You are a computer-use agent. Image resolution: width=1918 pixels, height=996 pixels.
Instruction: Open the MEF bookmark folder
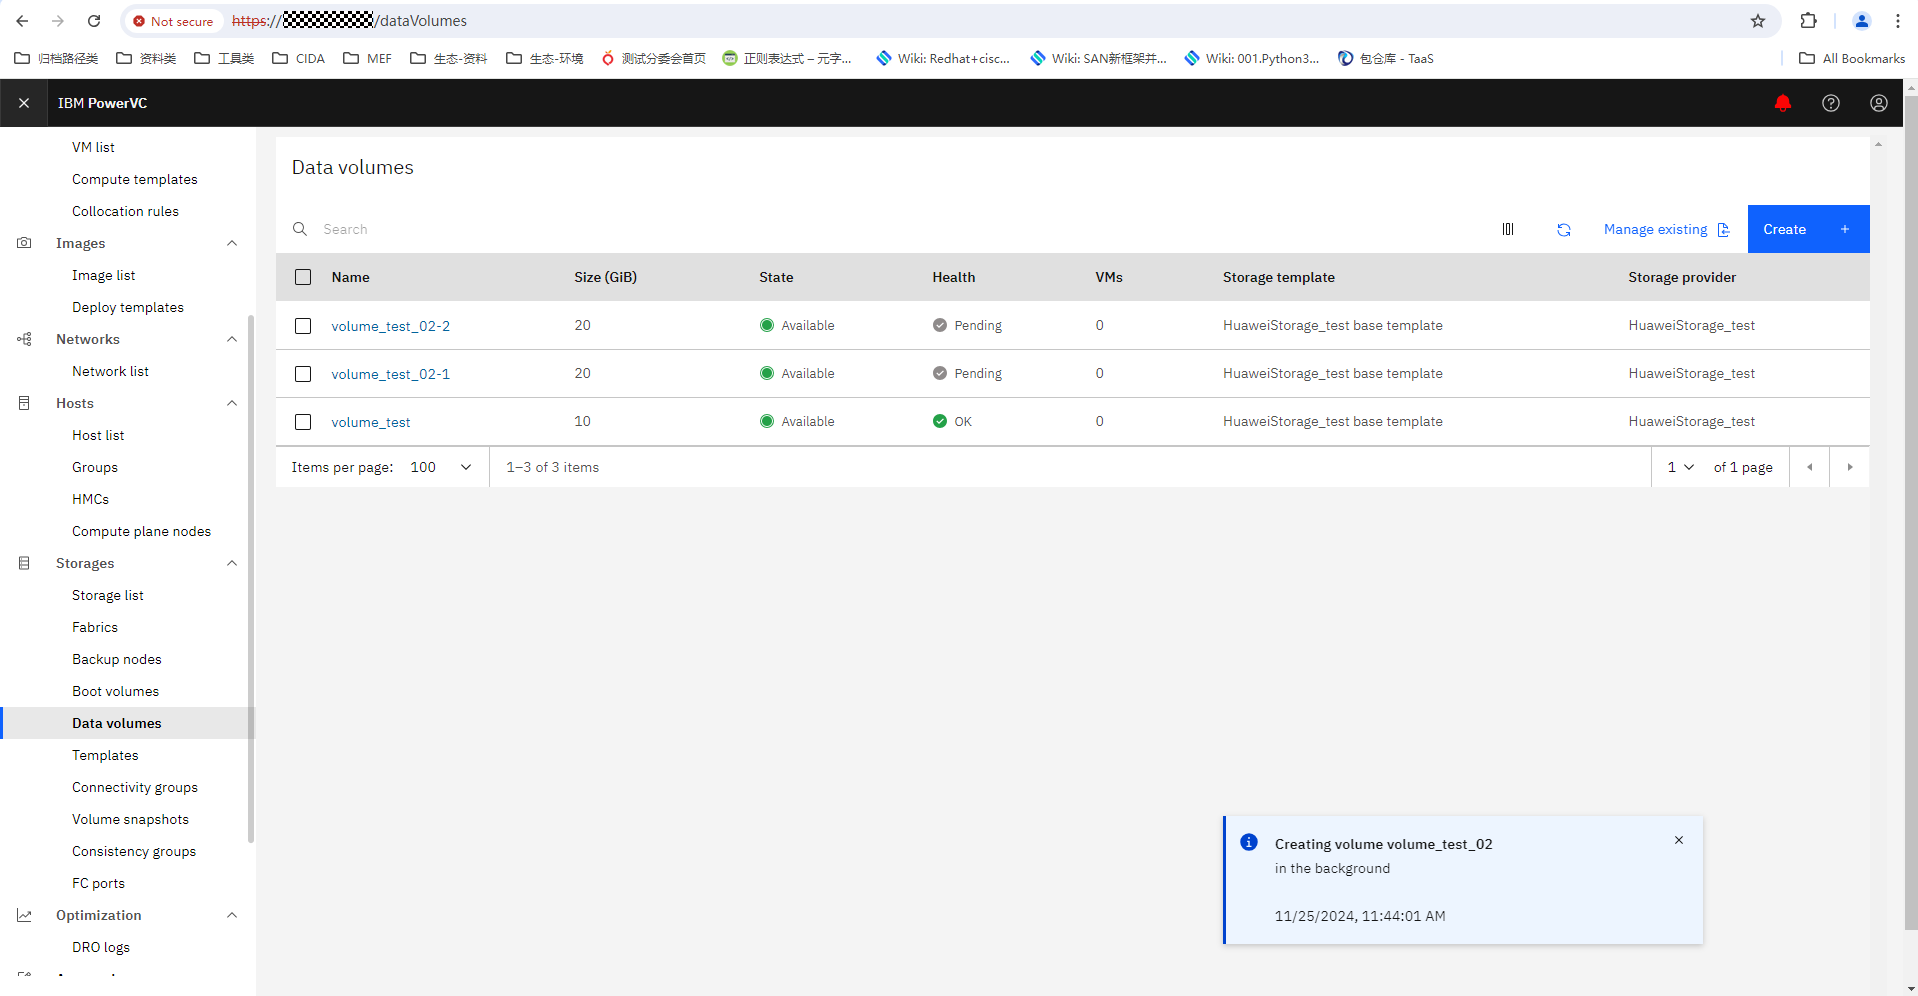coord(367,58)
